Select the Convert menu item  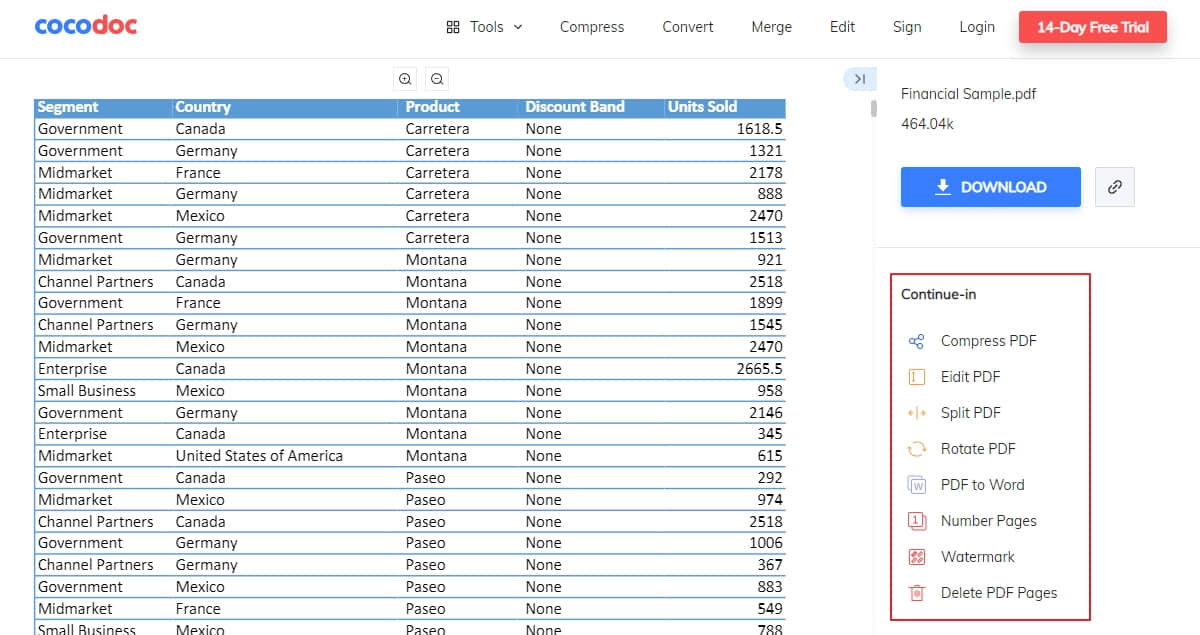point(687,27)
